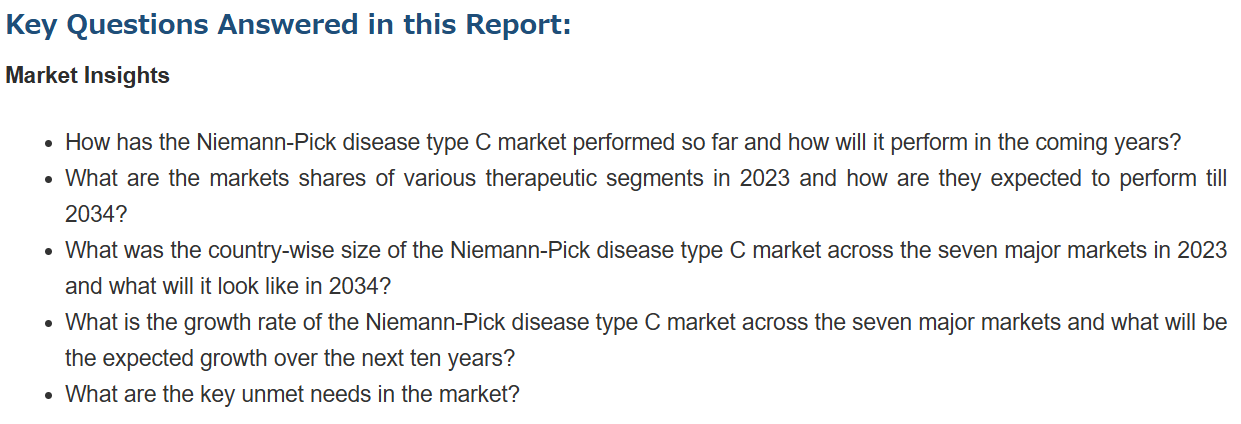Click the question starting "What are the markets shares"
1241x424 pixels.
[x=646, y=196]
